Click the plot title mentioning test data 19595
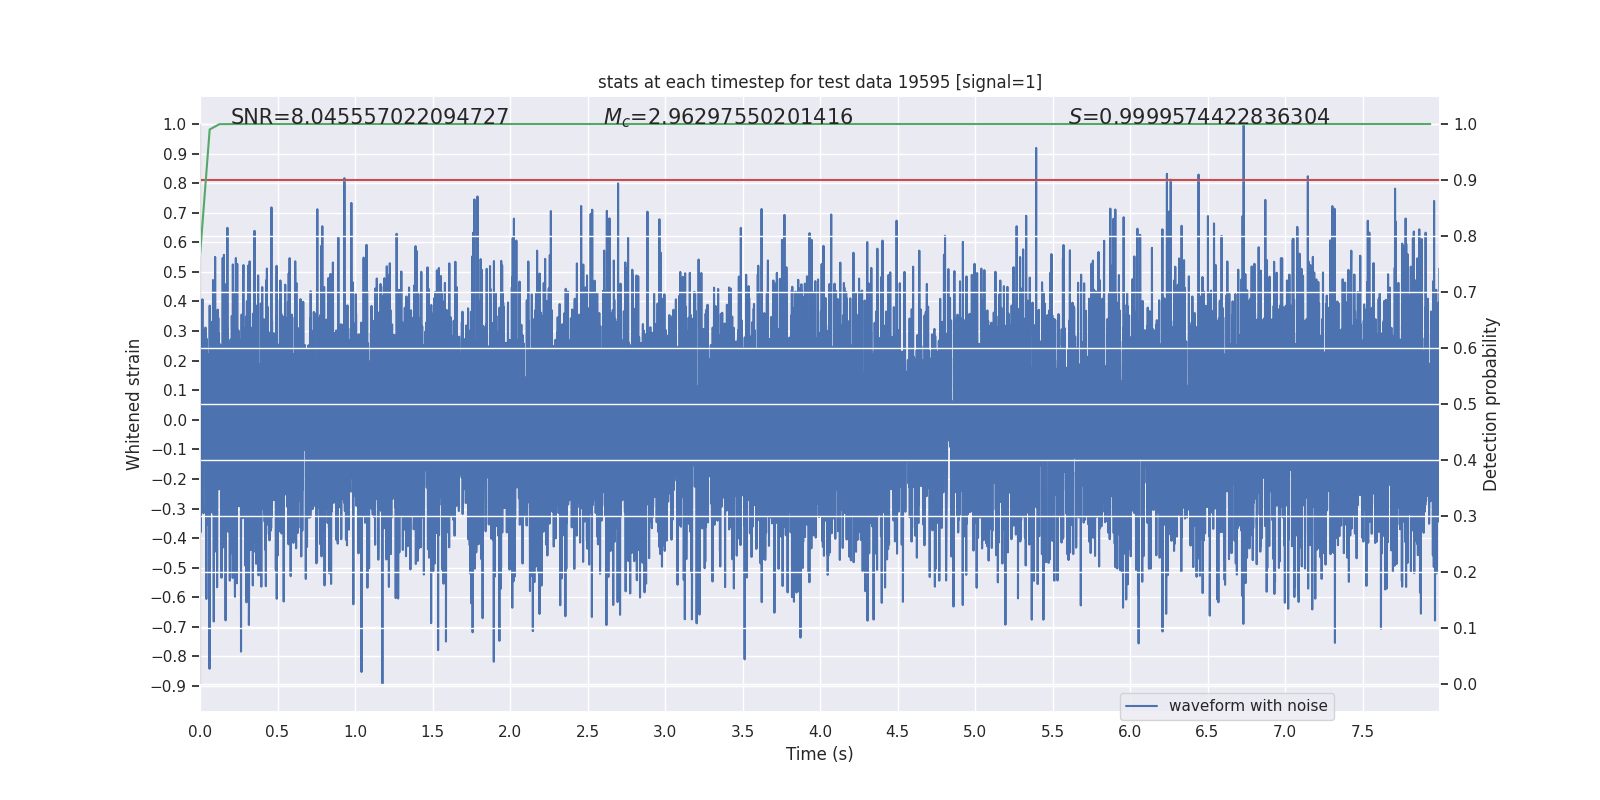Image resolution: width=1600 pixels, height=800 pixels. point(820,82)
